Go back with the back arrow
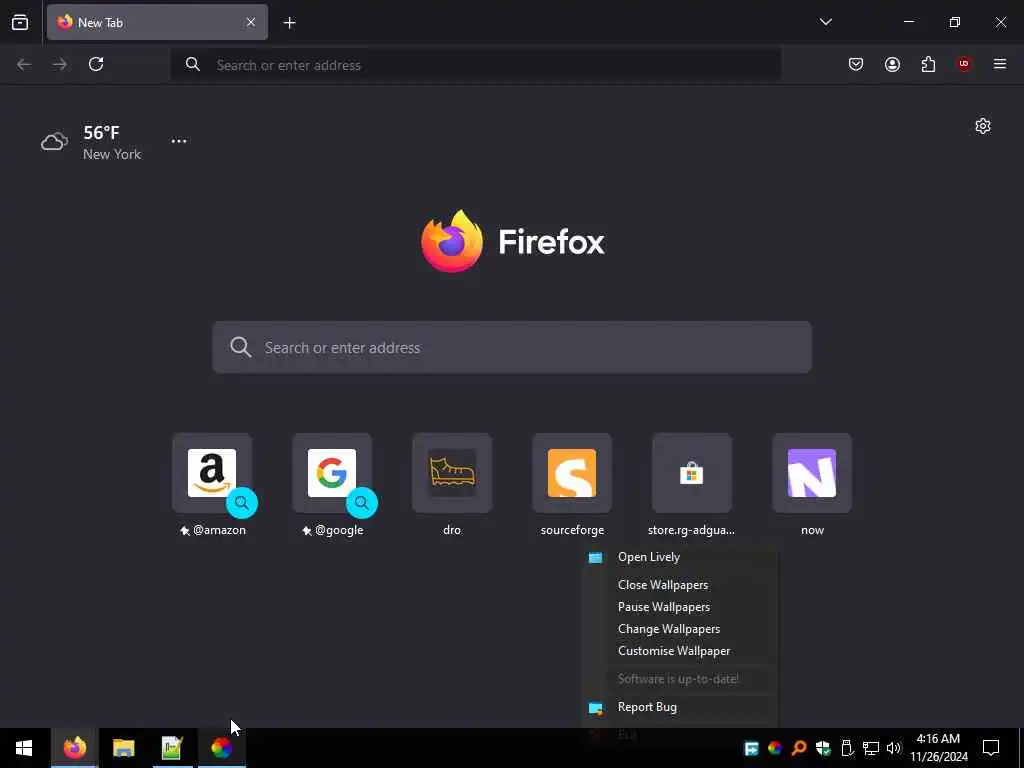Viewport: 1024px width, 768px height. click(24, 64)
